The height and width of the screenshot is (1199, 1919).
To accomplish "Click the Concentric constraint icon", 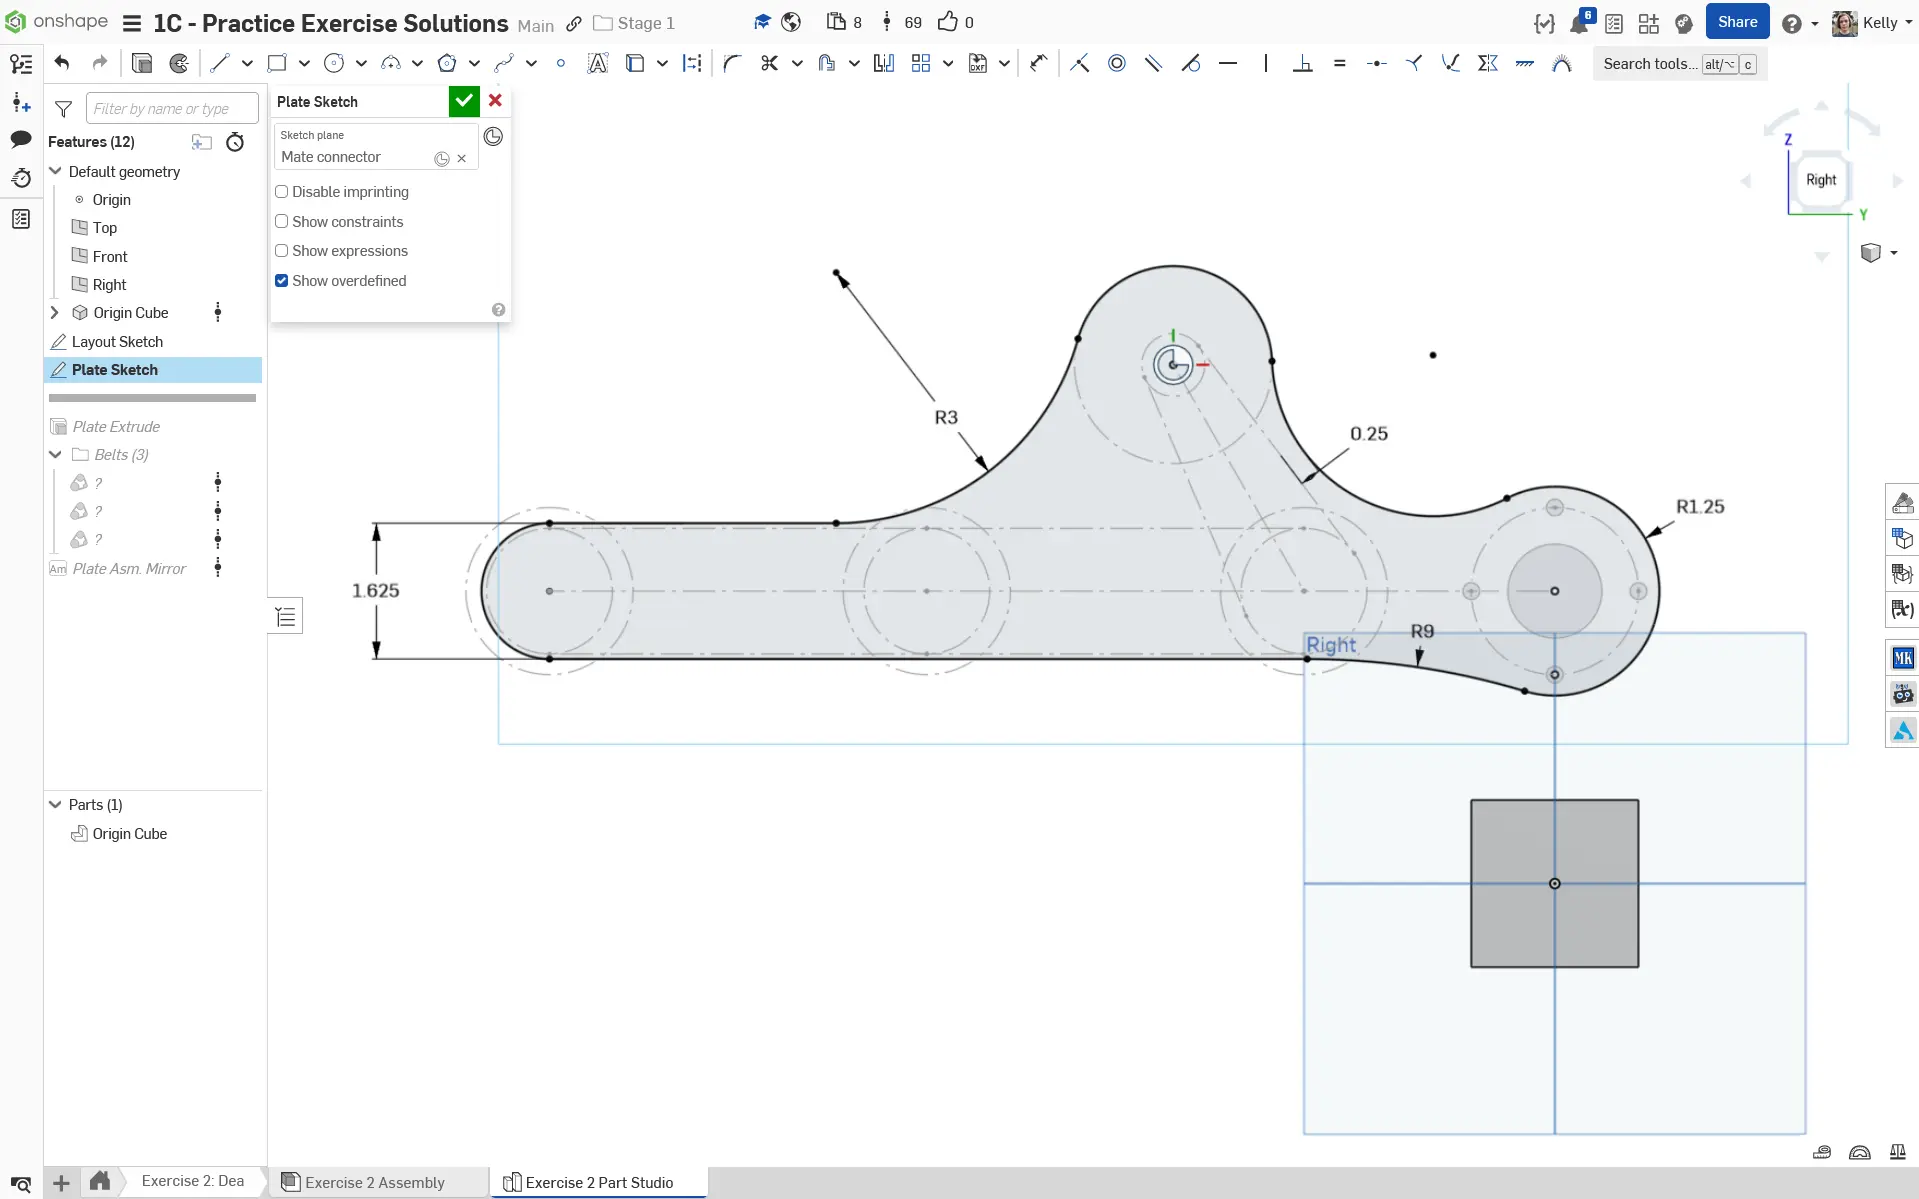I will (x=1116, y=63).
